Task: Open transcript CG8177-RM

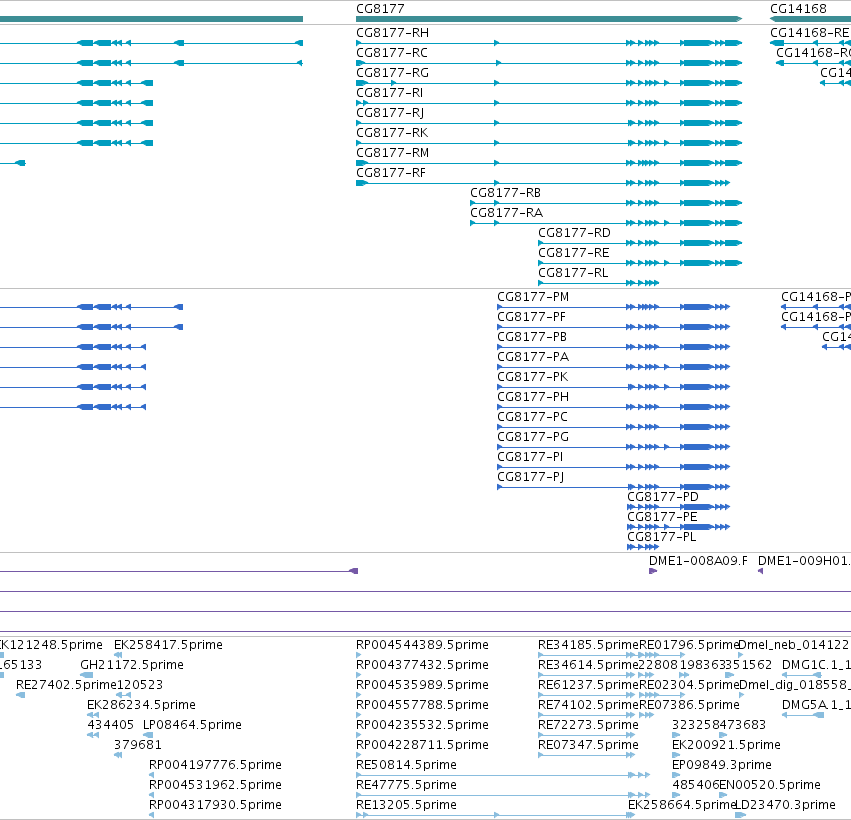Action: click(392, 153)
